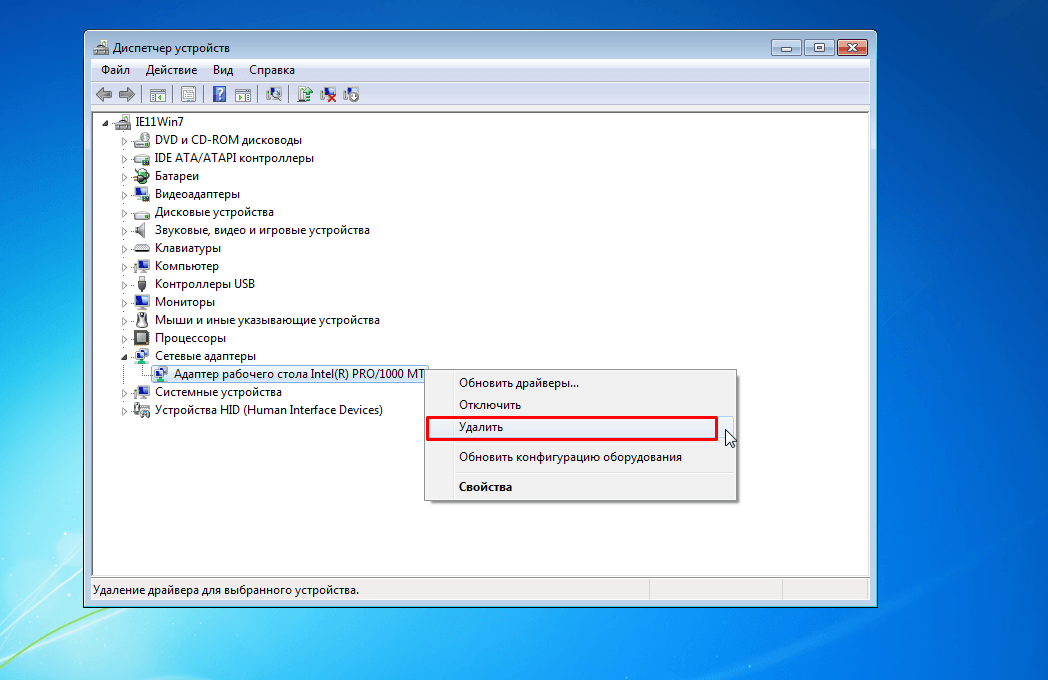Image resolution: width=1048 pixels, height=680 pixels.
Task: Select the IE11Win7 root computer node
Action: (159, 122)
